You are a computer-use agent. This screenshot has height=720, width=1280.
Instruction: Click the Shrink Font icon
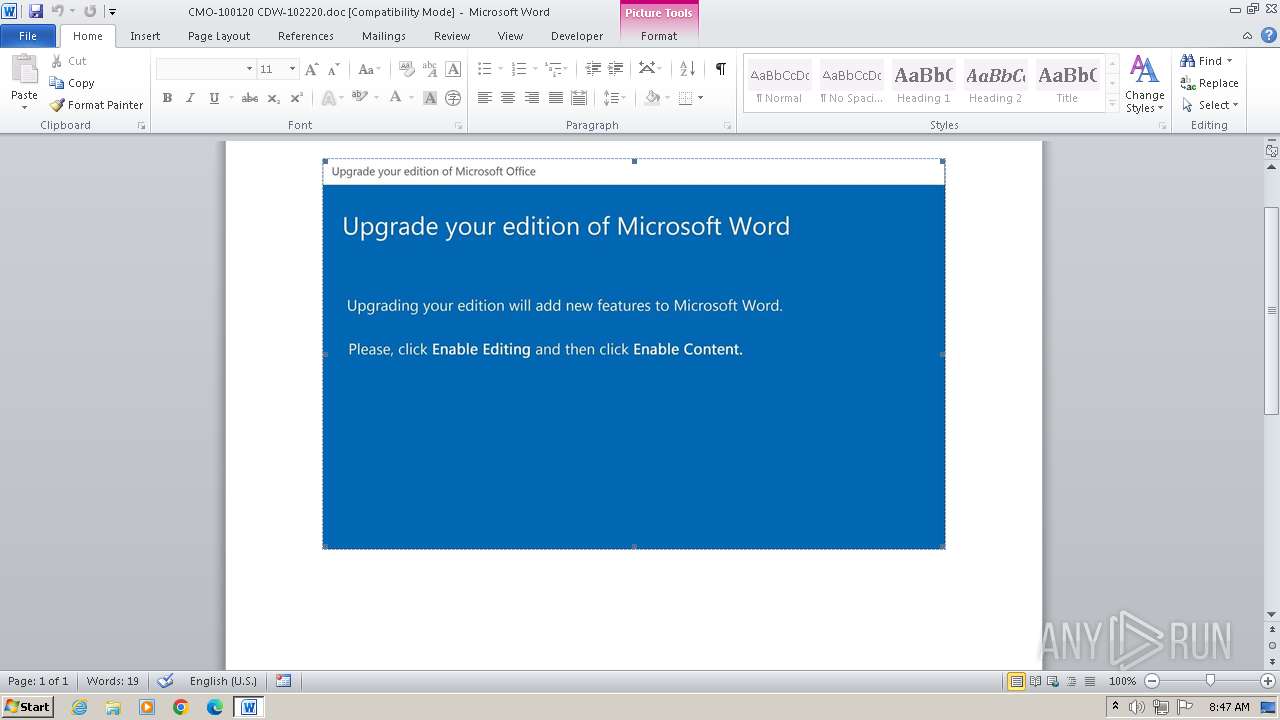click(333, 69)
